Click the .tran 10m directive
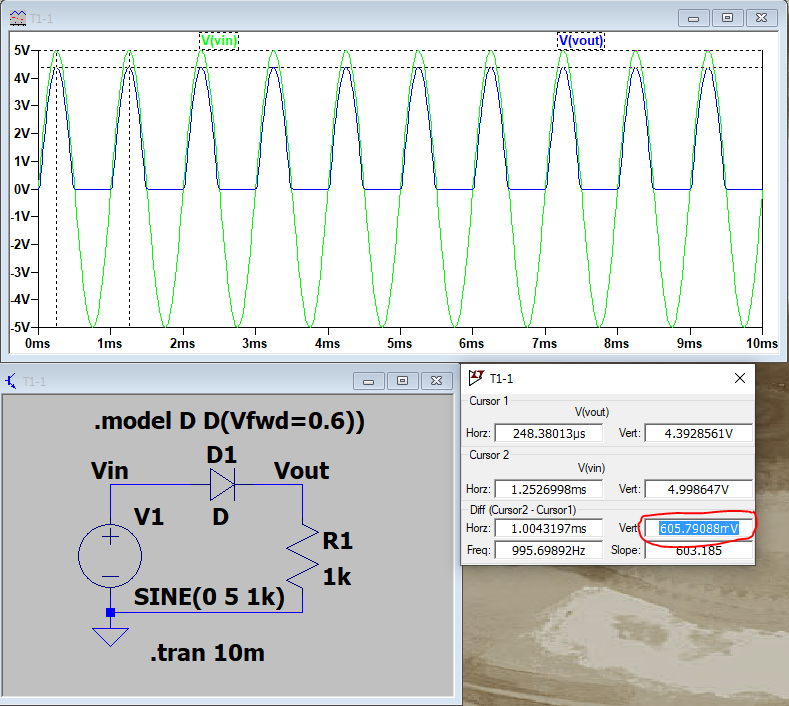 click(207, 654)
